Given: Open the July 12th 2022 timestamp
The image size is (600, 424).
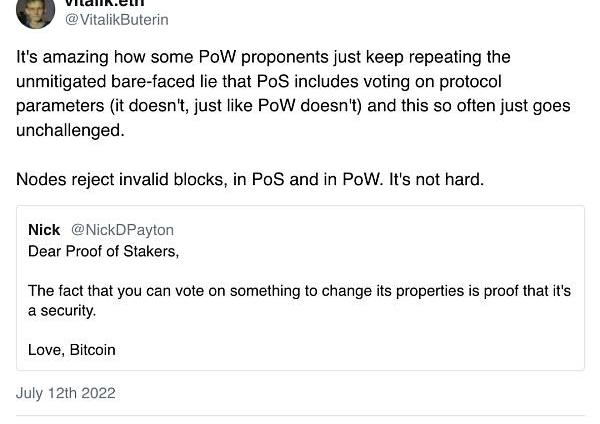Looking at the screenshot, I should [65, 393].
